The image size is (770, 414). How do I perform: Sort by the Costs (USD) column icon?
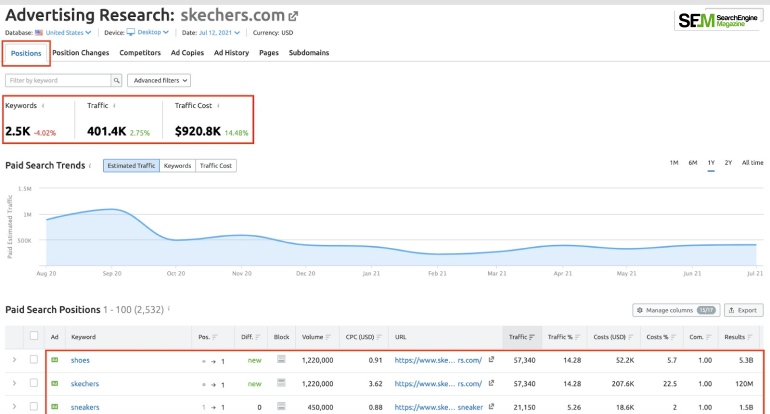pyautogui.click(x=631, y=337)
